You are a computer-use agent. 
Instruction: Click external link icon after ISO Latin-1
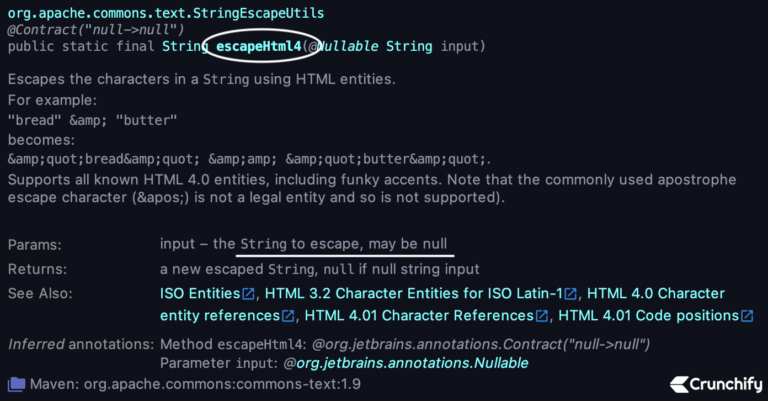click(571, 294)
